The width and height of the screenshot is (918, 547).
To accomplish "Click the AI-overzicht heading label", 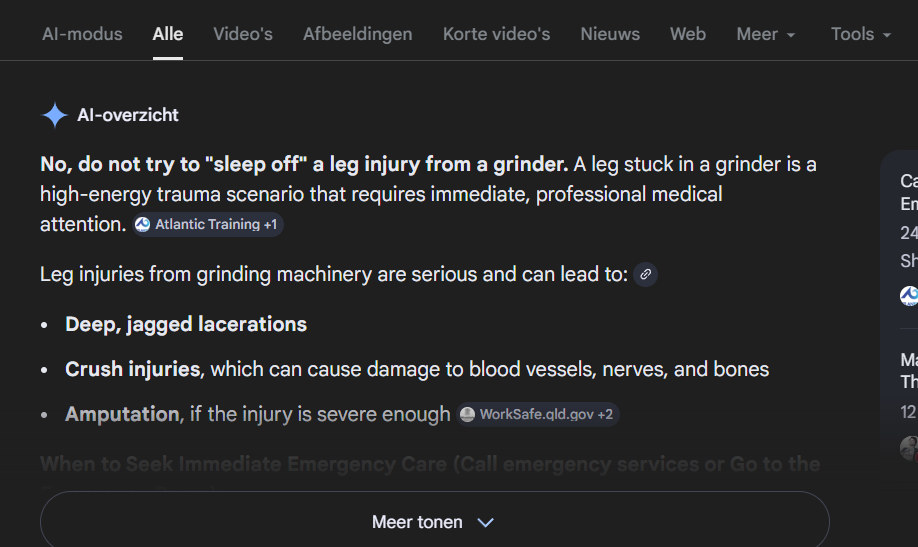I will pos(128,115).
